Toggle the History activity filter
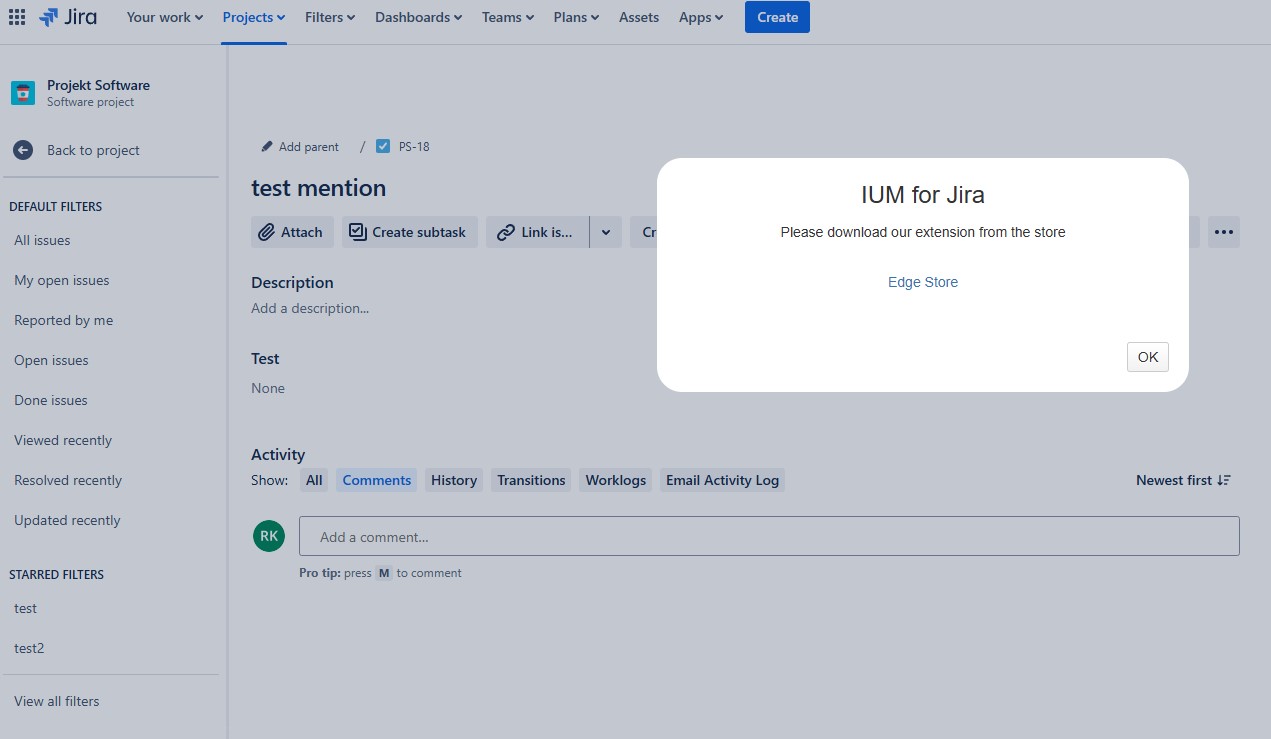 click(x=453, y=480)
